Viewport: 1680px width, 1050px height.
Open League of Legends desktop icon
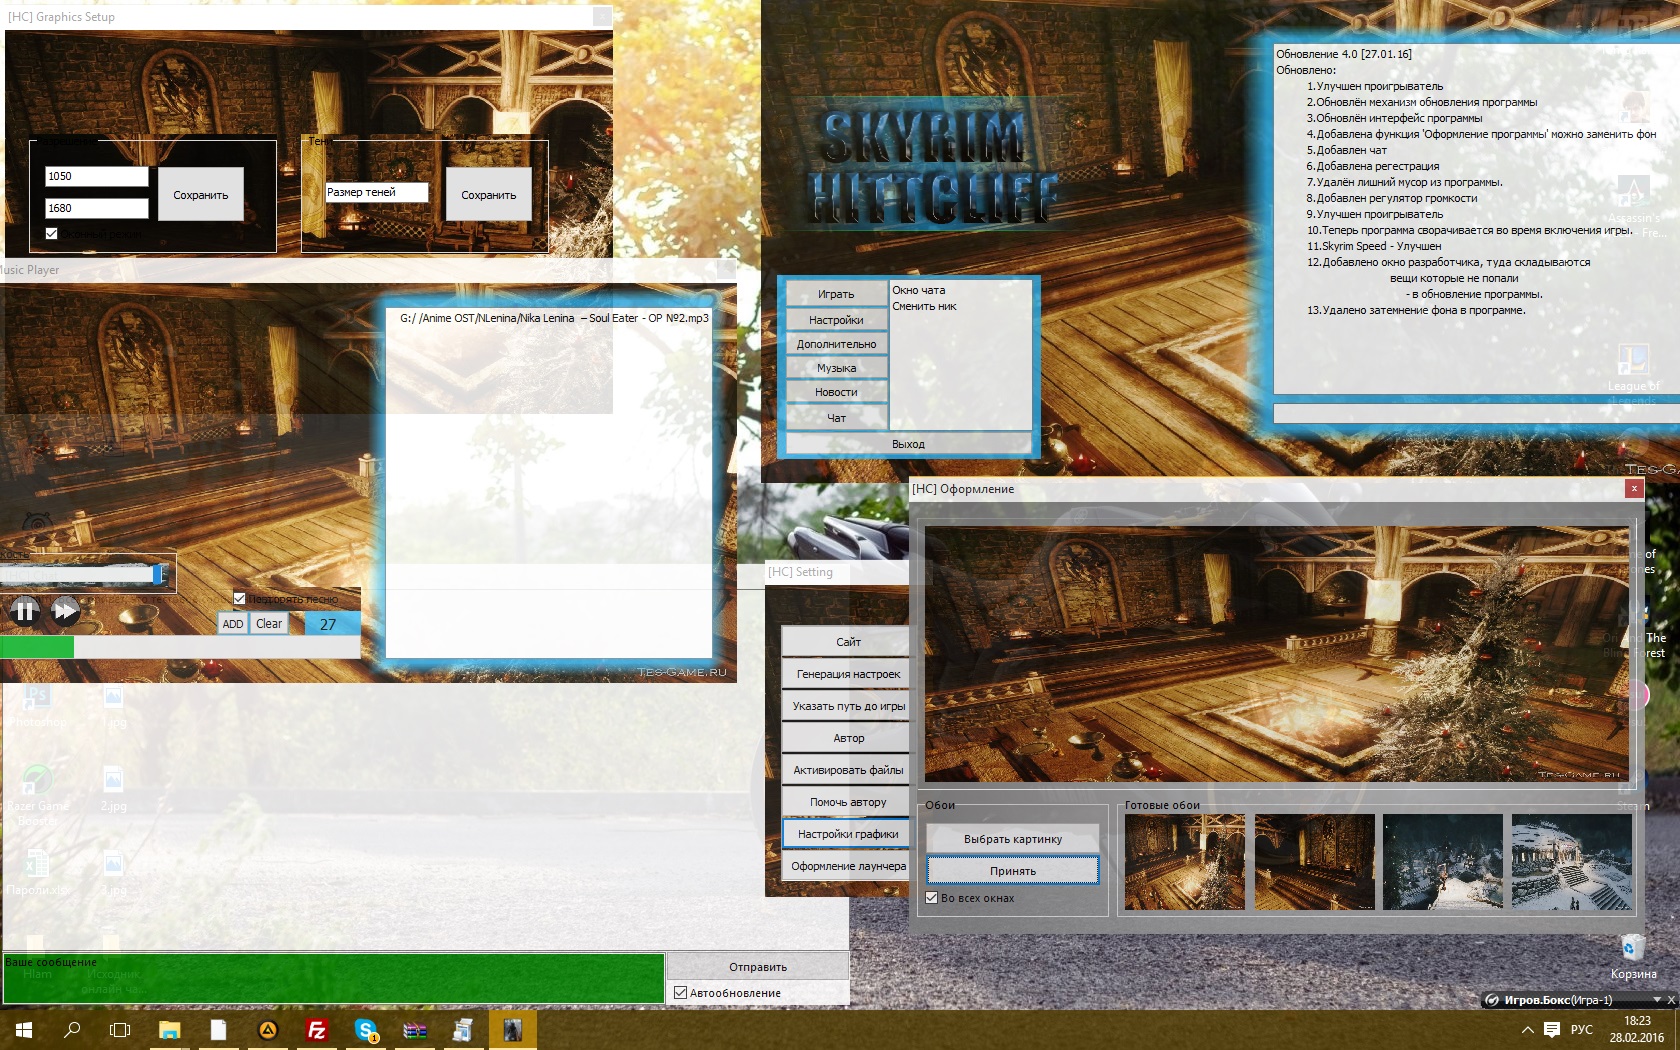pos(1633,372)
